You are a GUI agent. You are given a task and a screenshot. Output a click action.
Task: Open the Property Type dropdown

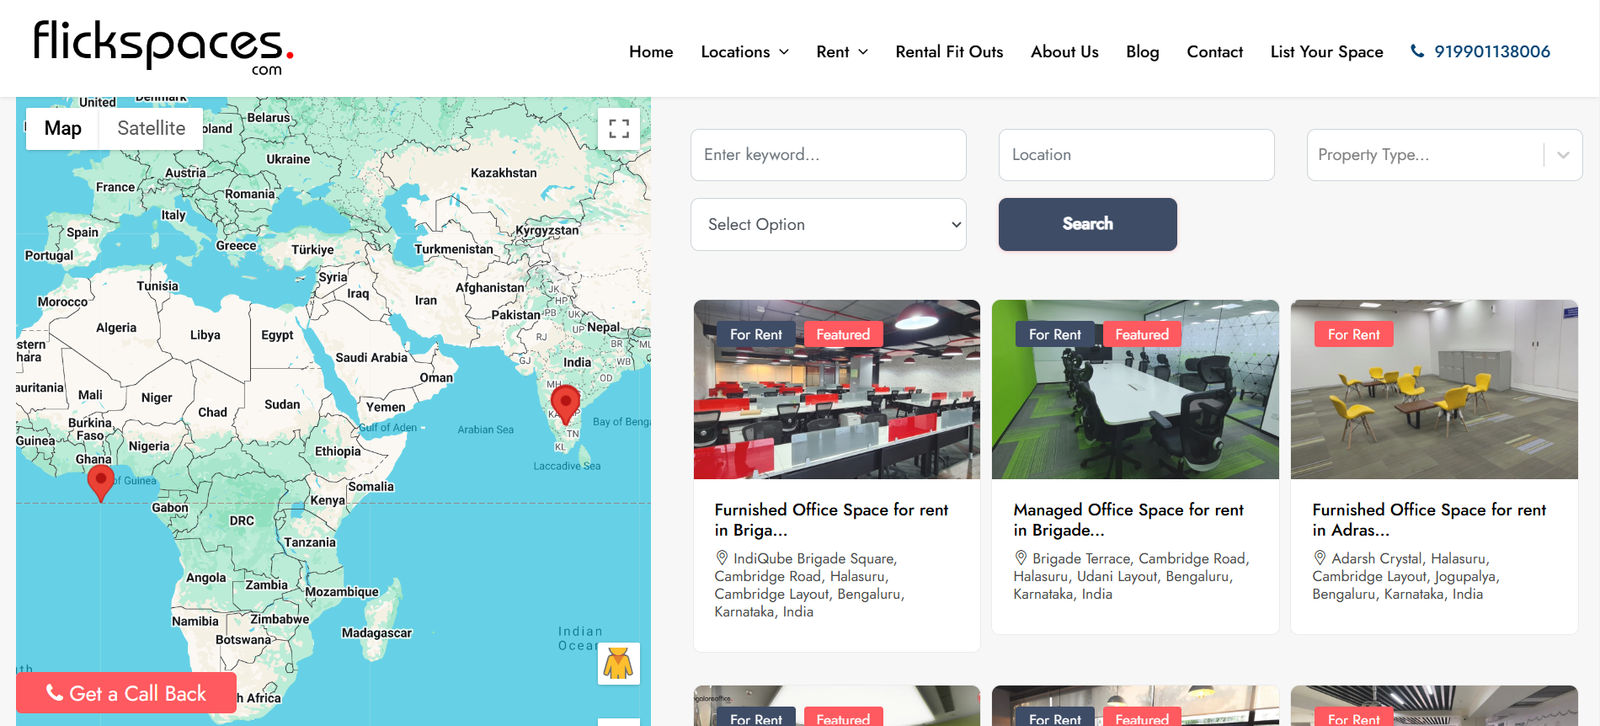click(1443, 155)
